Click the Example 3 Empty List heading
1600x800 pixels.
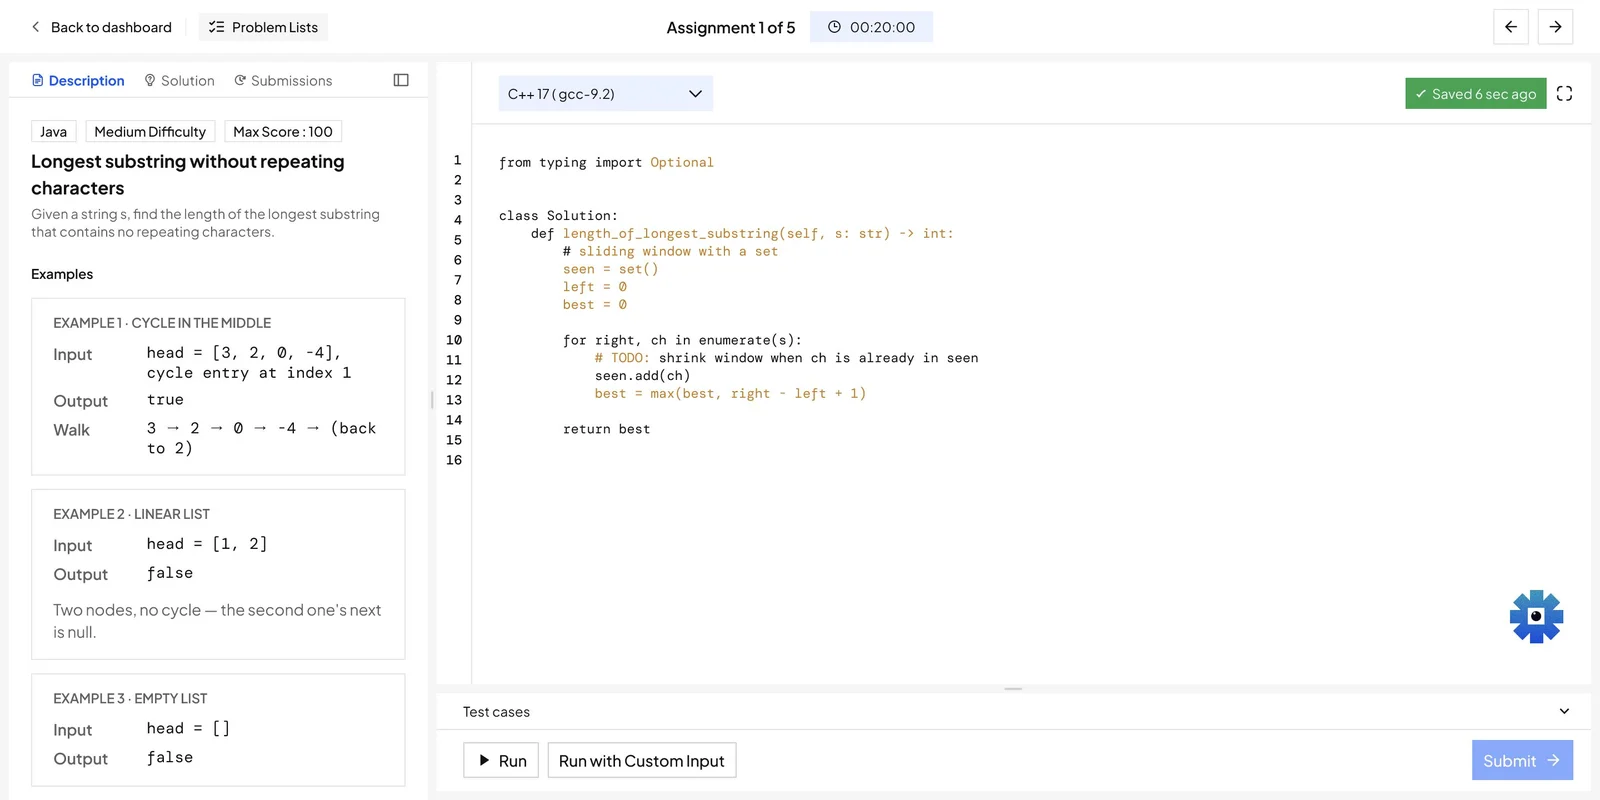coord(130,698)
